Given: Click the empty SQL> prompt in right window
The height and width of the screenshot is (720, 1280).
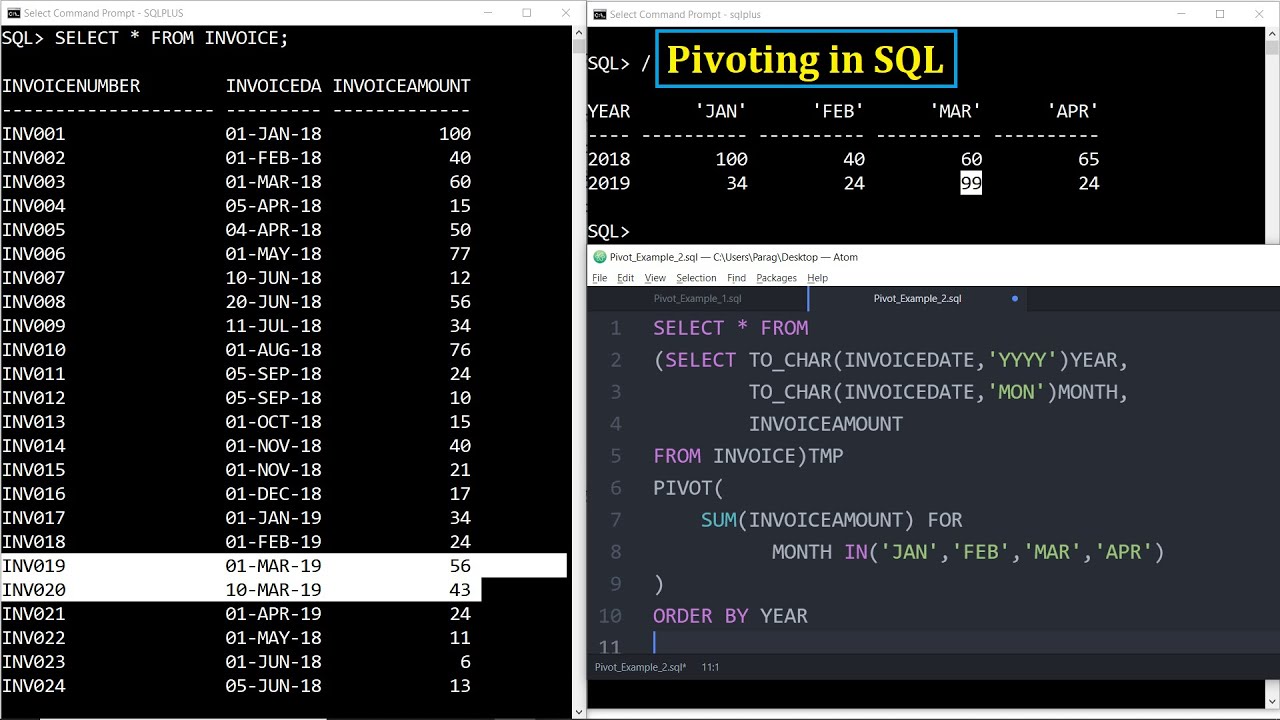Looking at the screenshot, I should 609,232.
